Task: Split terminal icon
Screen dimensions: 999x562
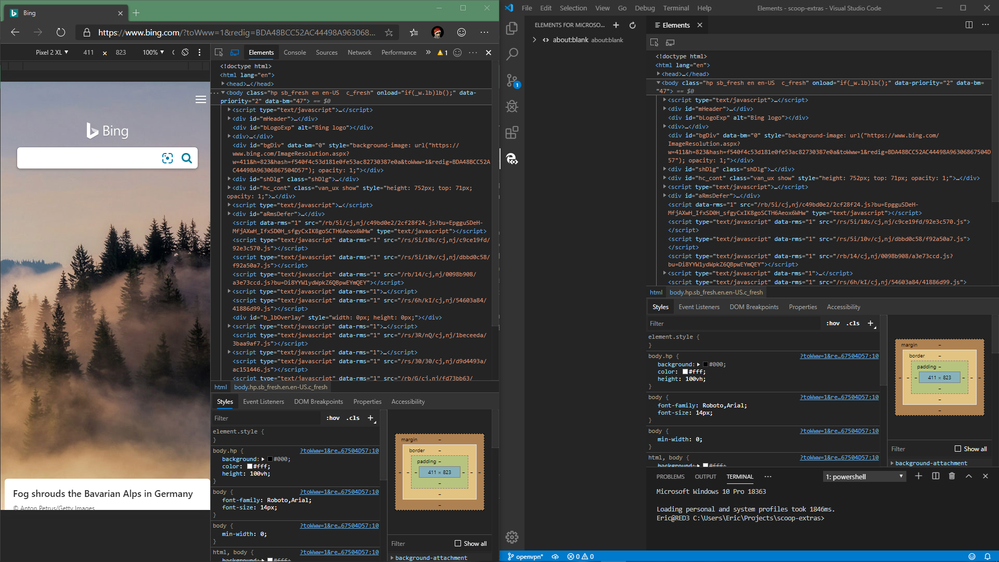Action: click(x=935, y=476)
